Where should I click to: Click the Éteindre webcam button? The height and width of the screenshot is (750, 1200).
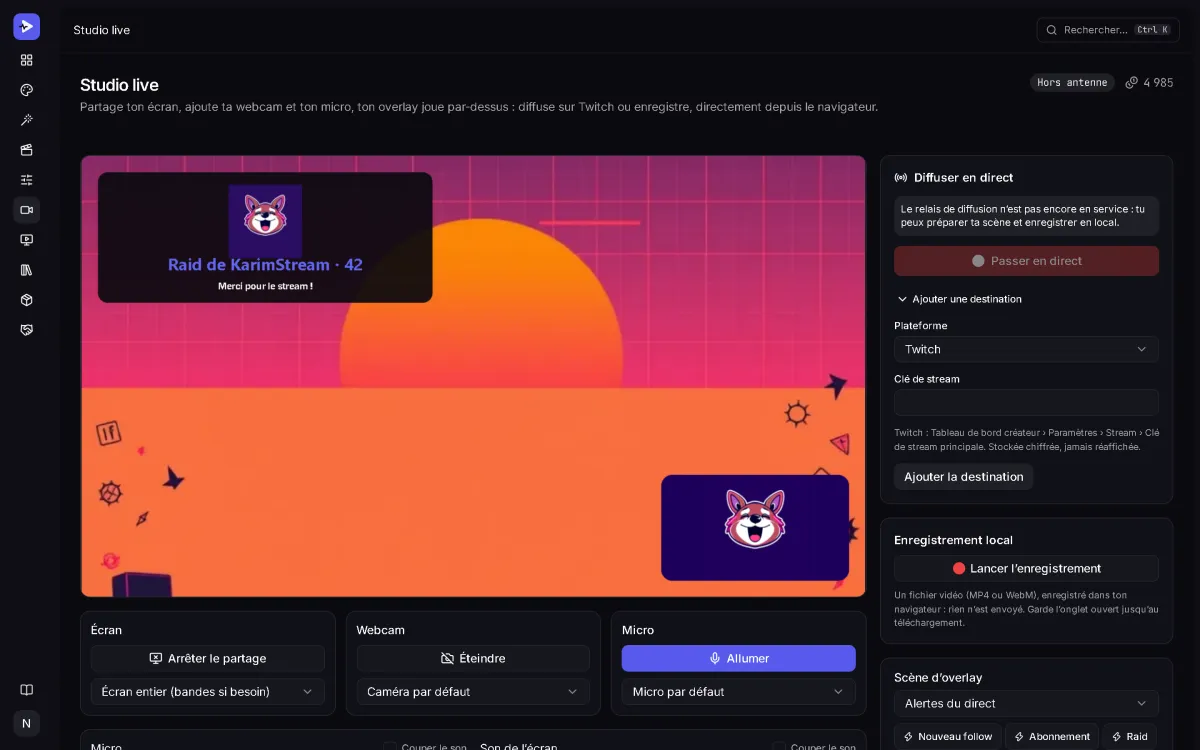(x=473, y=658)
